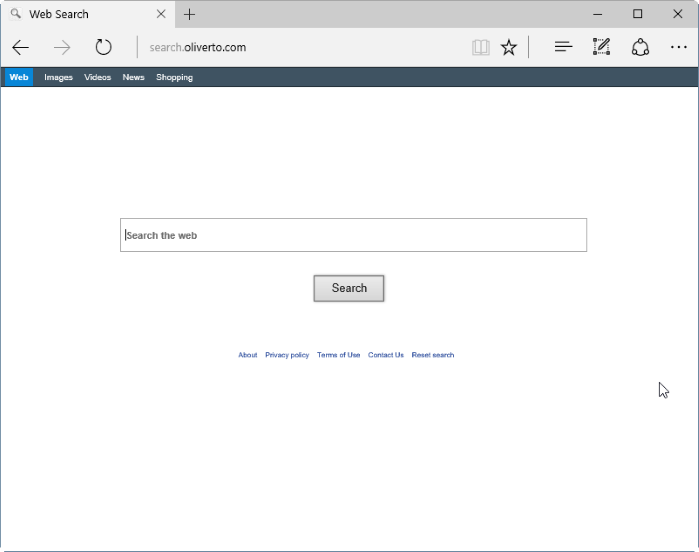Click the Reset search link
699x552 pixels.
(433, 355)
